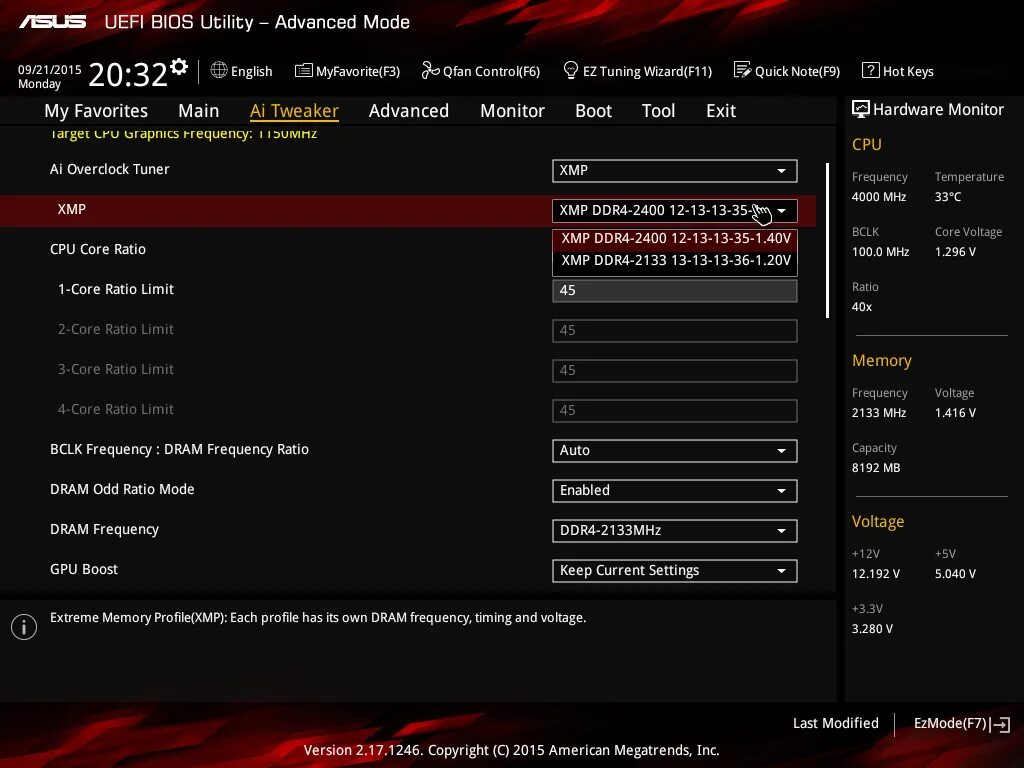1024x768 pixels.
Task: Launch EZ Tuning Wizard bulb icon
Action: (x=570, y=71)
